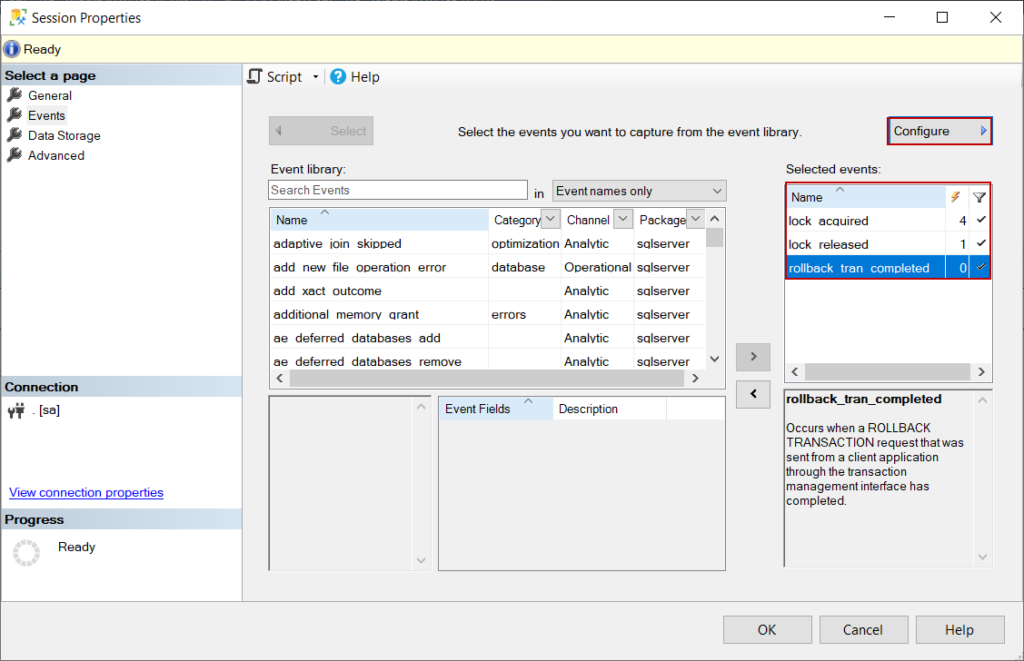Image resolution: width=1024 pixels, height=661 pixels.
Task: Open the Category column filter dropdown
Action: [x=549, y=219]
